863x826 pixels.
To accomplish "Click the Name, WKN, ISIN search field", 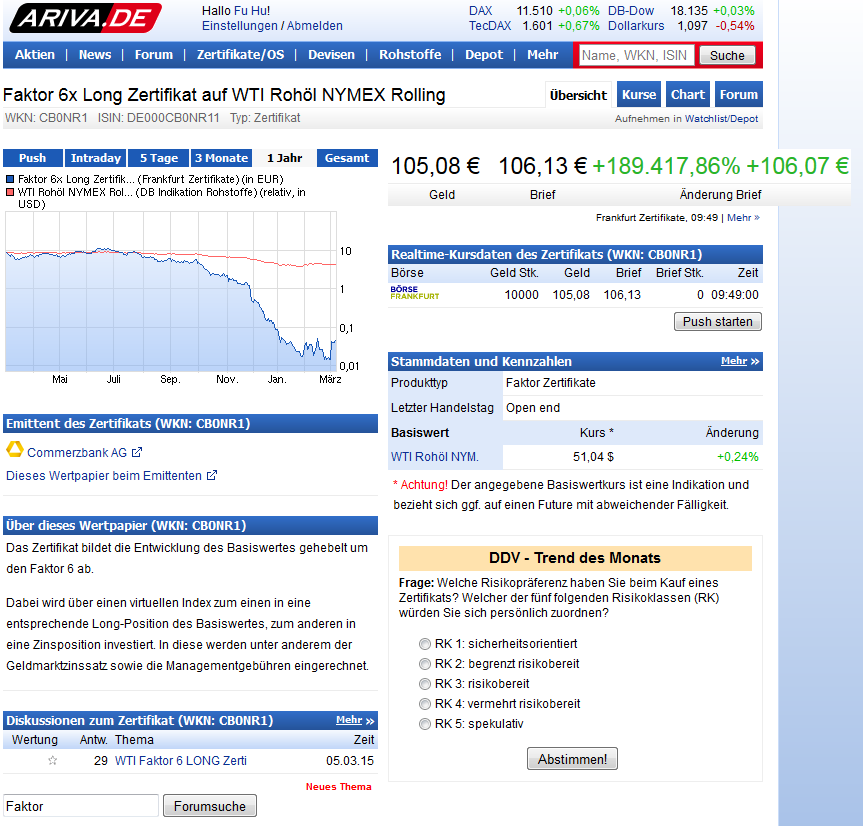I will (636, 55).
